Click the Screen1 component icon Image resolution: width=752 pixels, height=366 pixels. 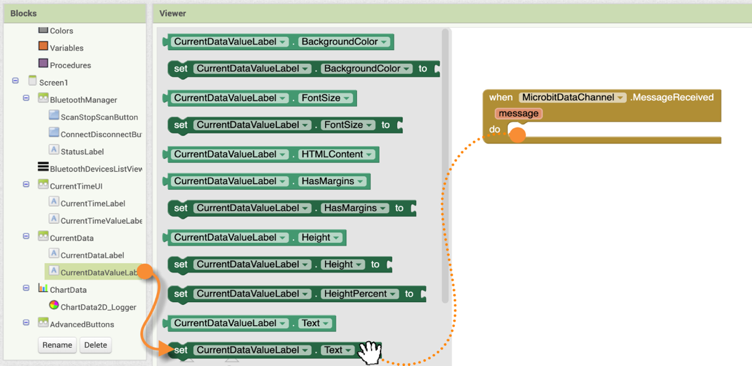pos(33,81)
